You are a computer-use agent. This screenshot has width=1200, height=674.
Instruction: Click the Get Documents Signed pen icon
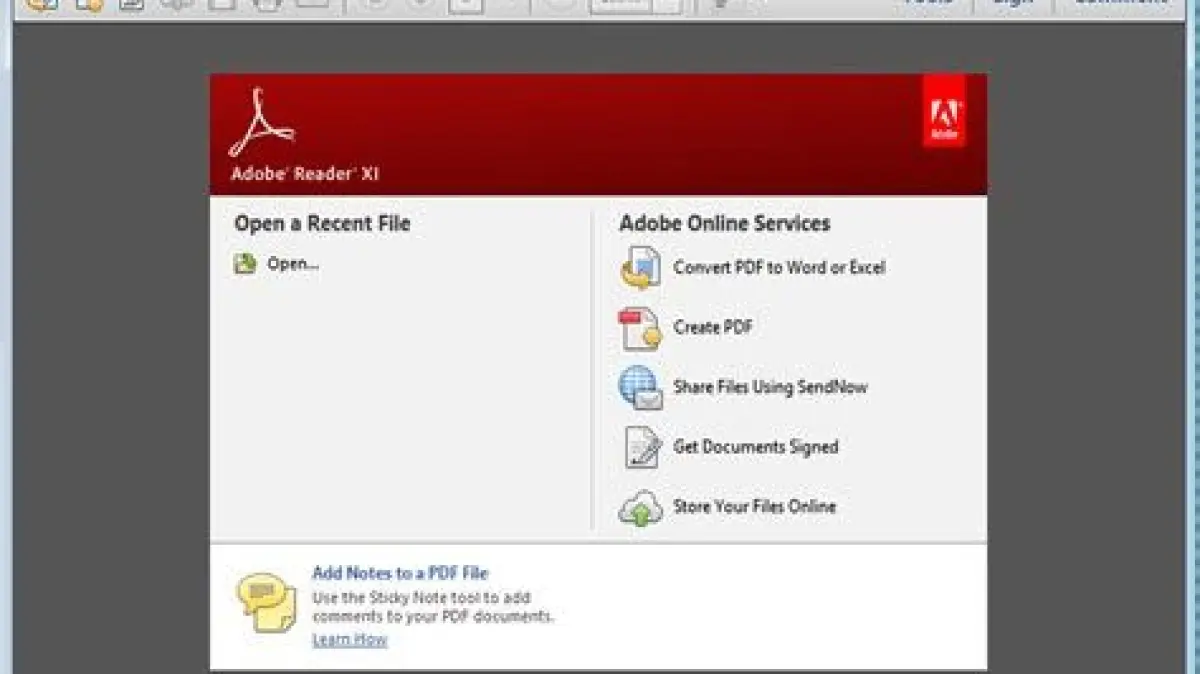tap(641, 447)
